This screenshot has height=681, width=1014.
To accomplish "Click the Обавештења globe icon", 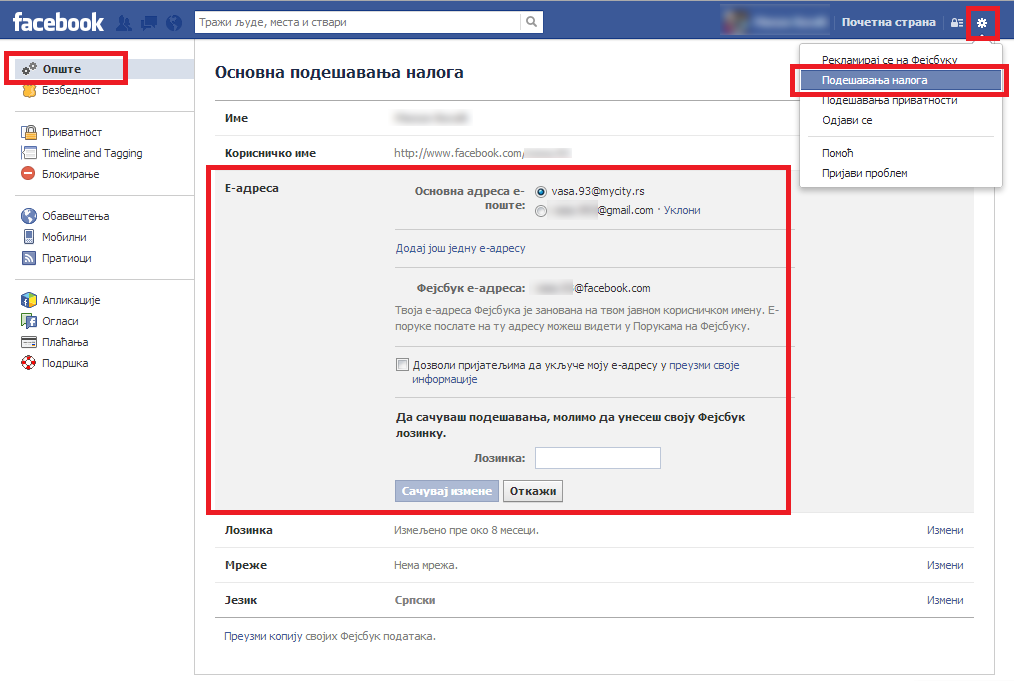I will click(28, 216).
